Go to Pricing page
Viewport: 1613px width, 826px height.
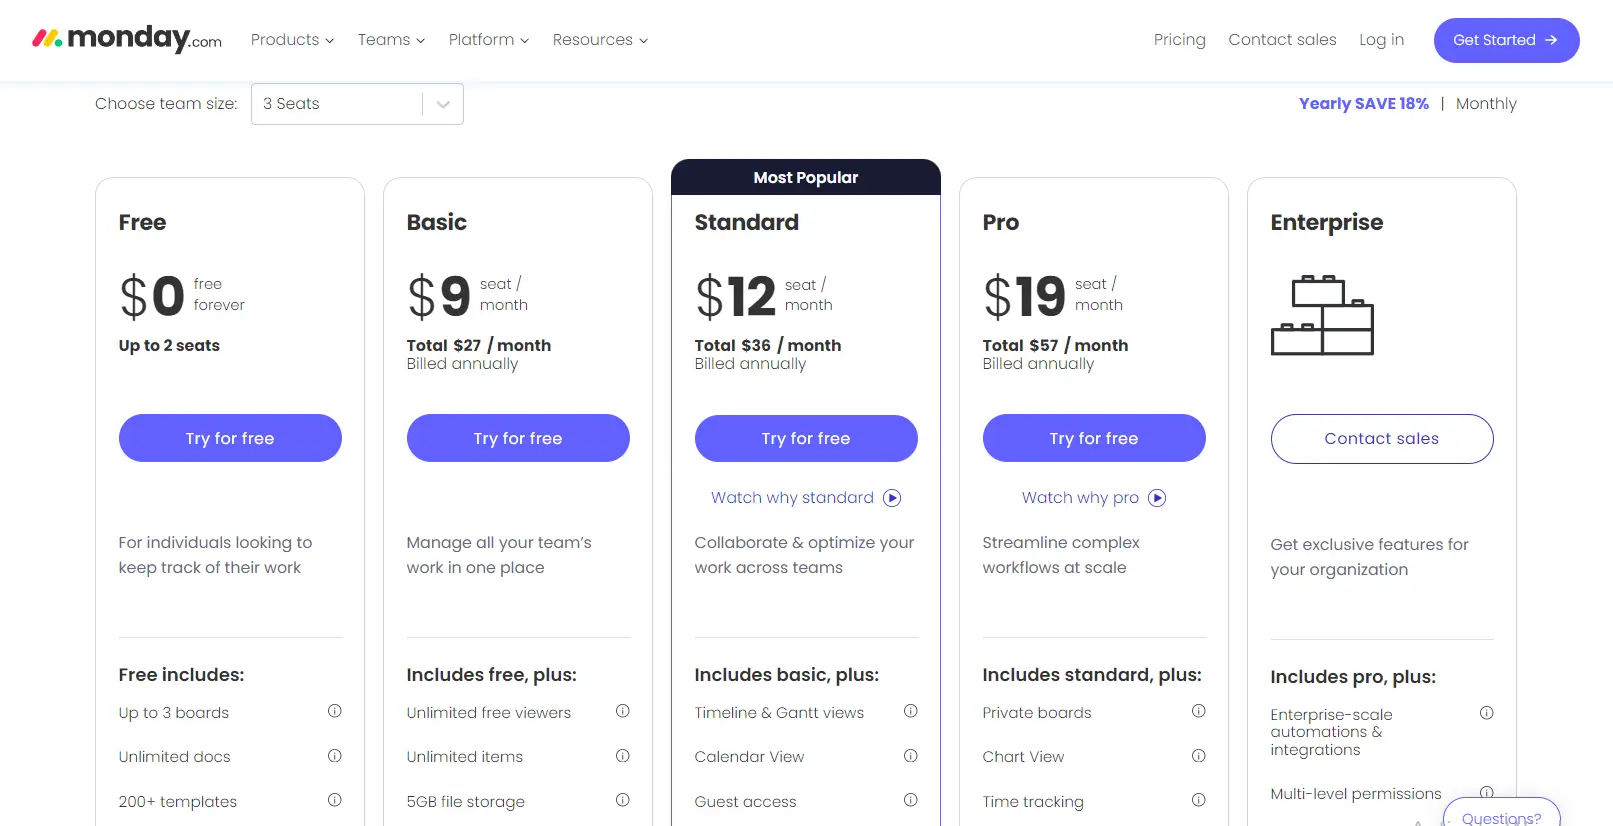click(1180, 40)
